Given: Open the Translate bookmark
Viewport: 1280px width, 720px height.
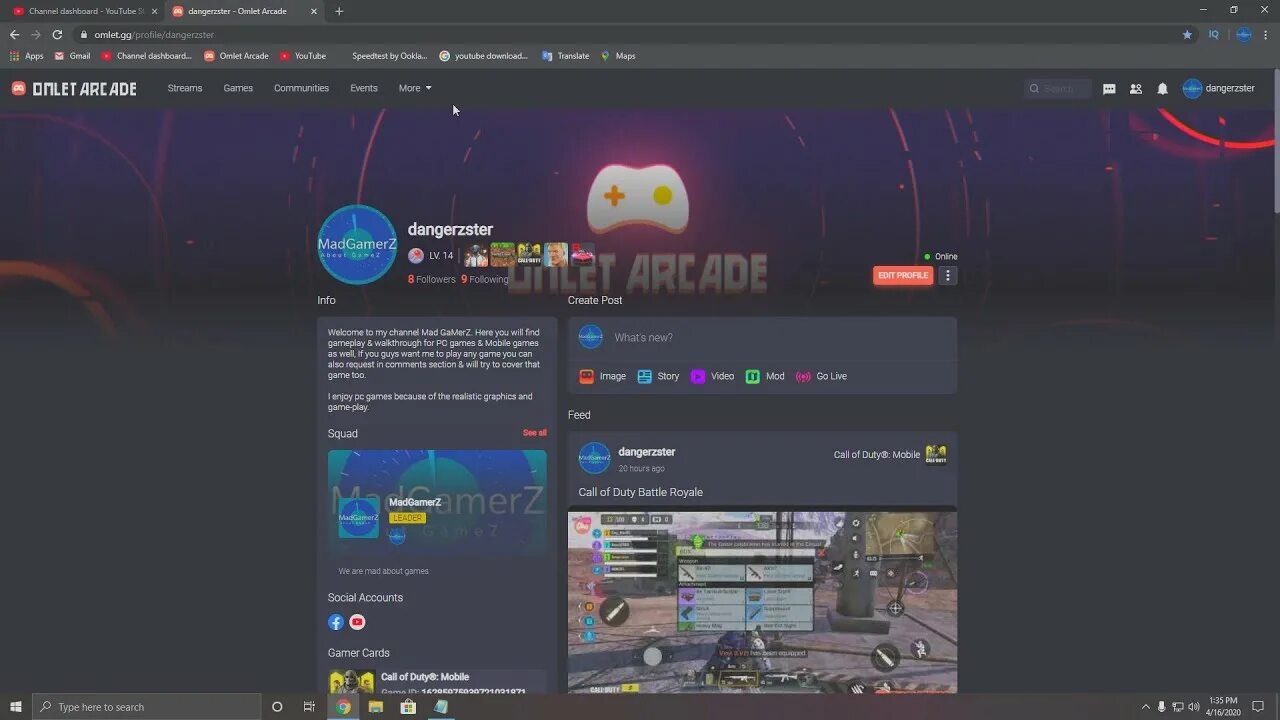Looking at the screenshot, I should [x=566, y=56].
